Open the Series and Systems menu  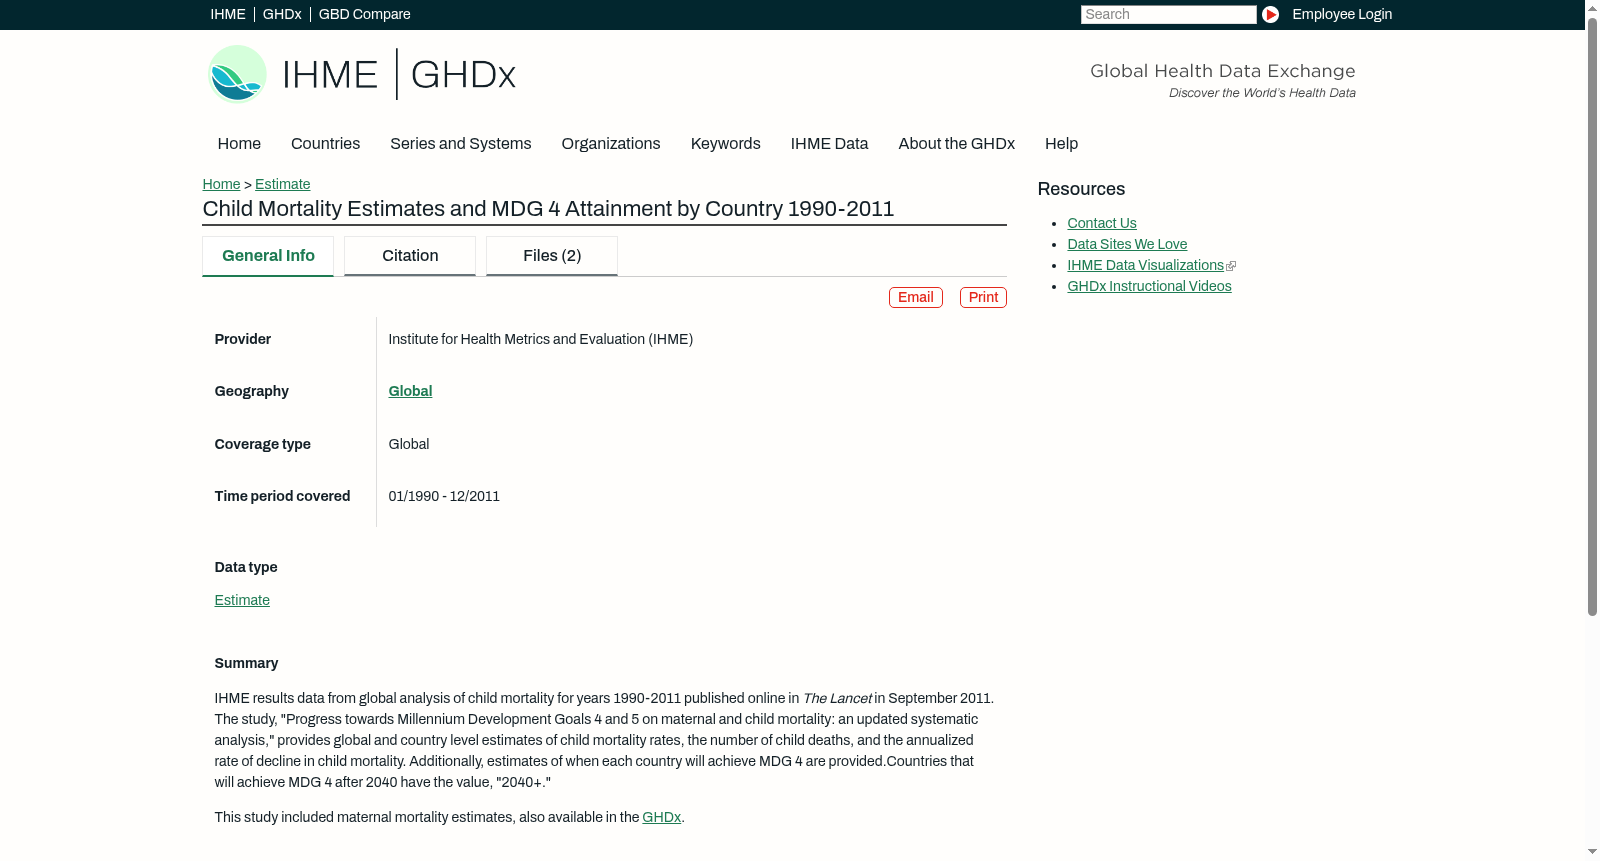(461, 144)
